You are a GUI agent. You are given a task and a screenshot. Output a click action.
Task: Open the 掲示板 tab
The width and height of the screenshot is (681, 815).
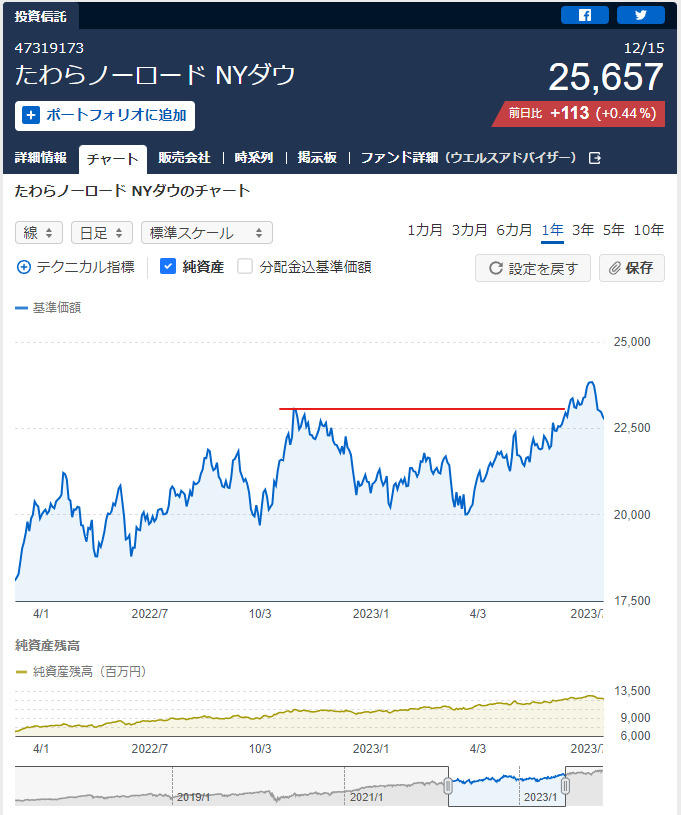tap(316, 158)
